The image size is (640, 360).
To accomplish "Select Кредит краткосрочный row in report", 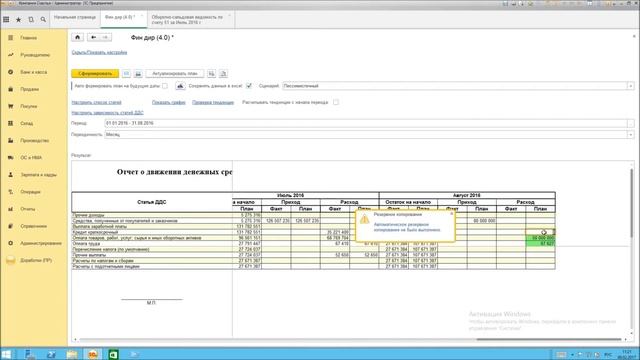I will coord(152,232).
